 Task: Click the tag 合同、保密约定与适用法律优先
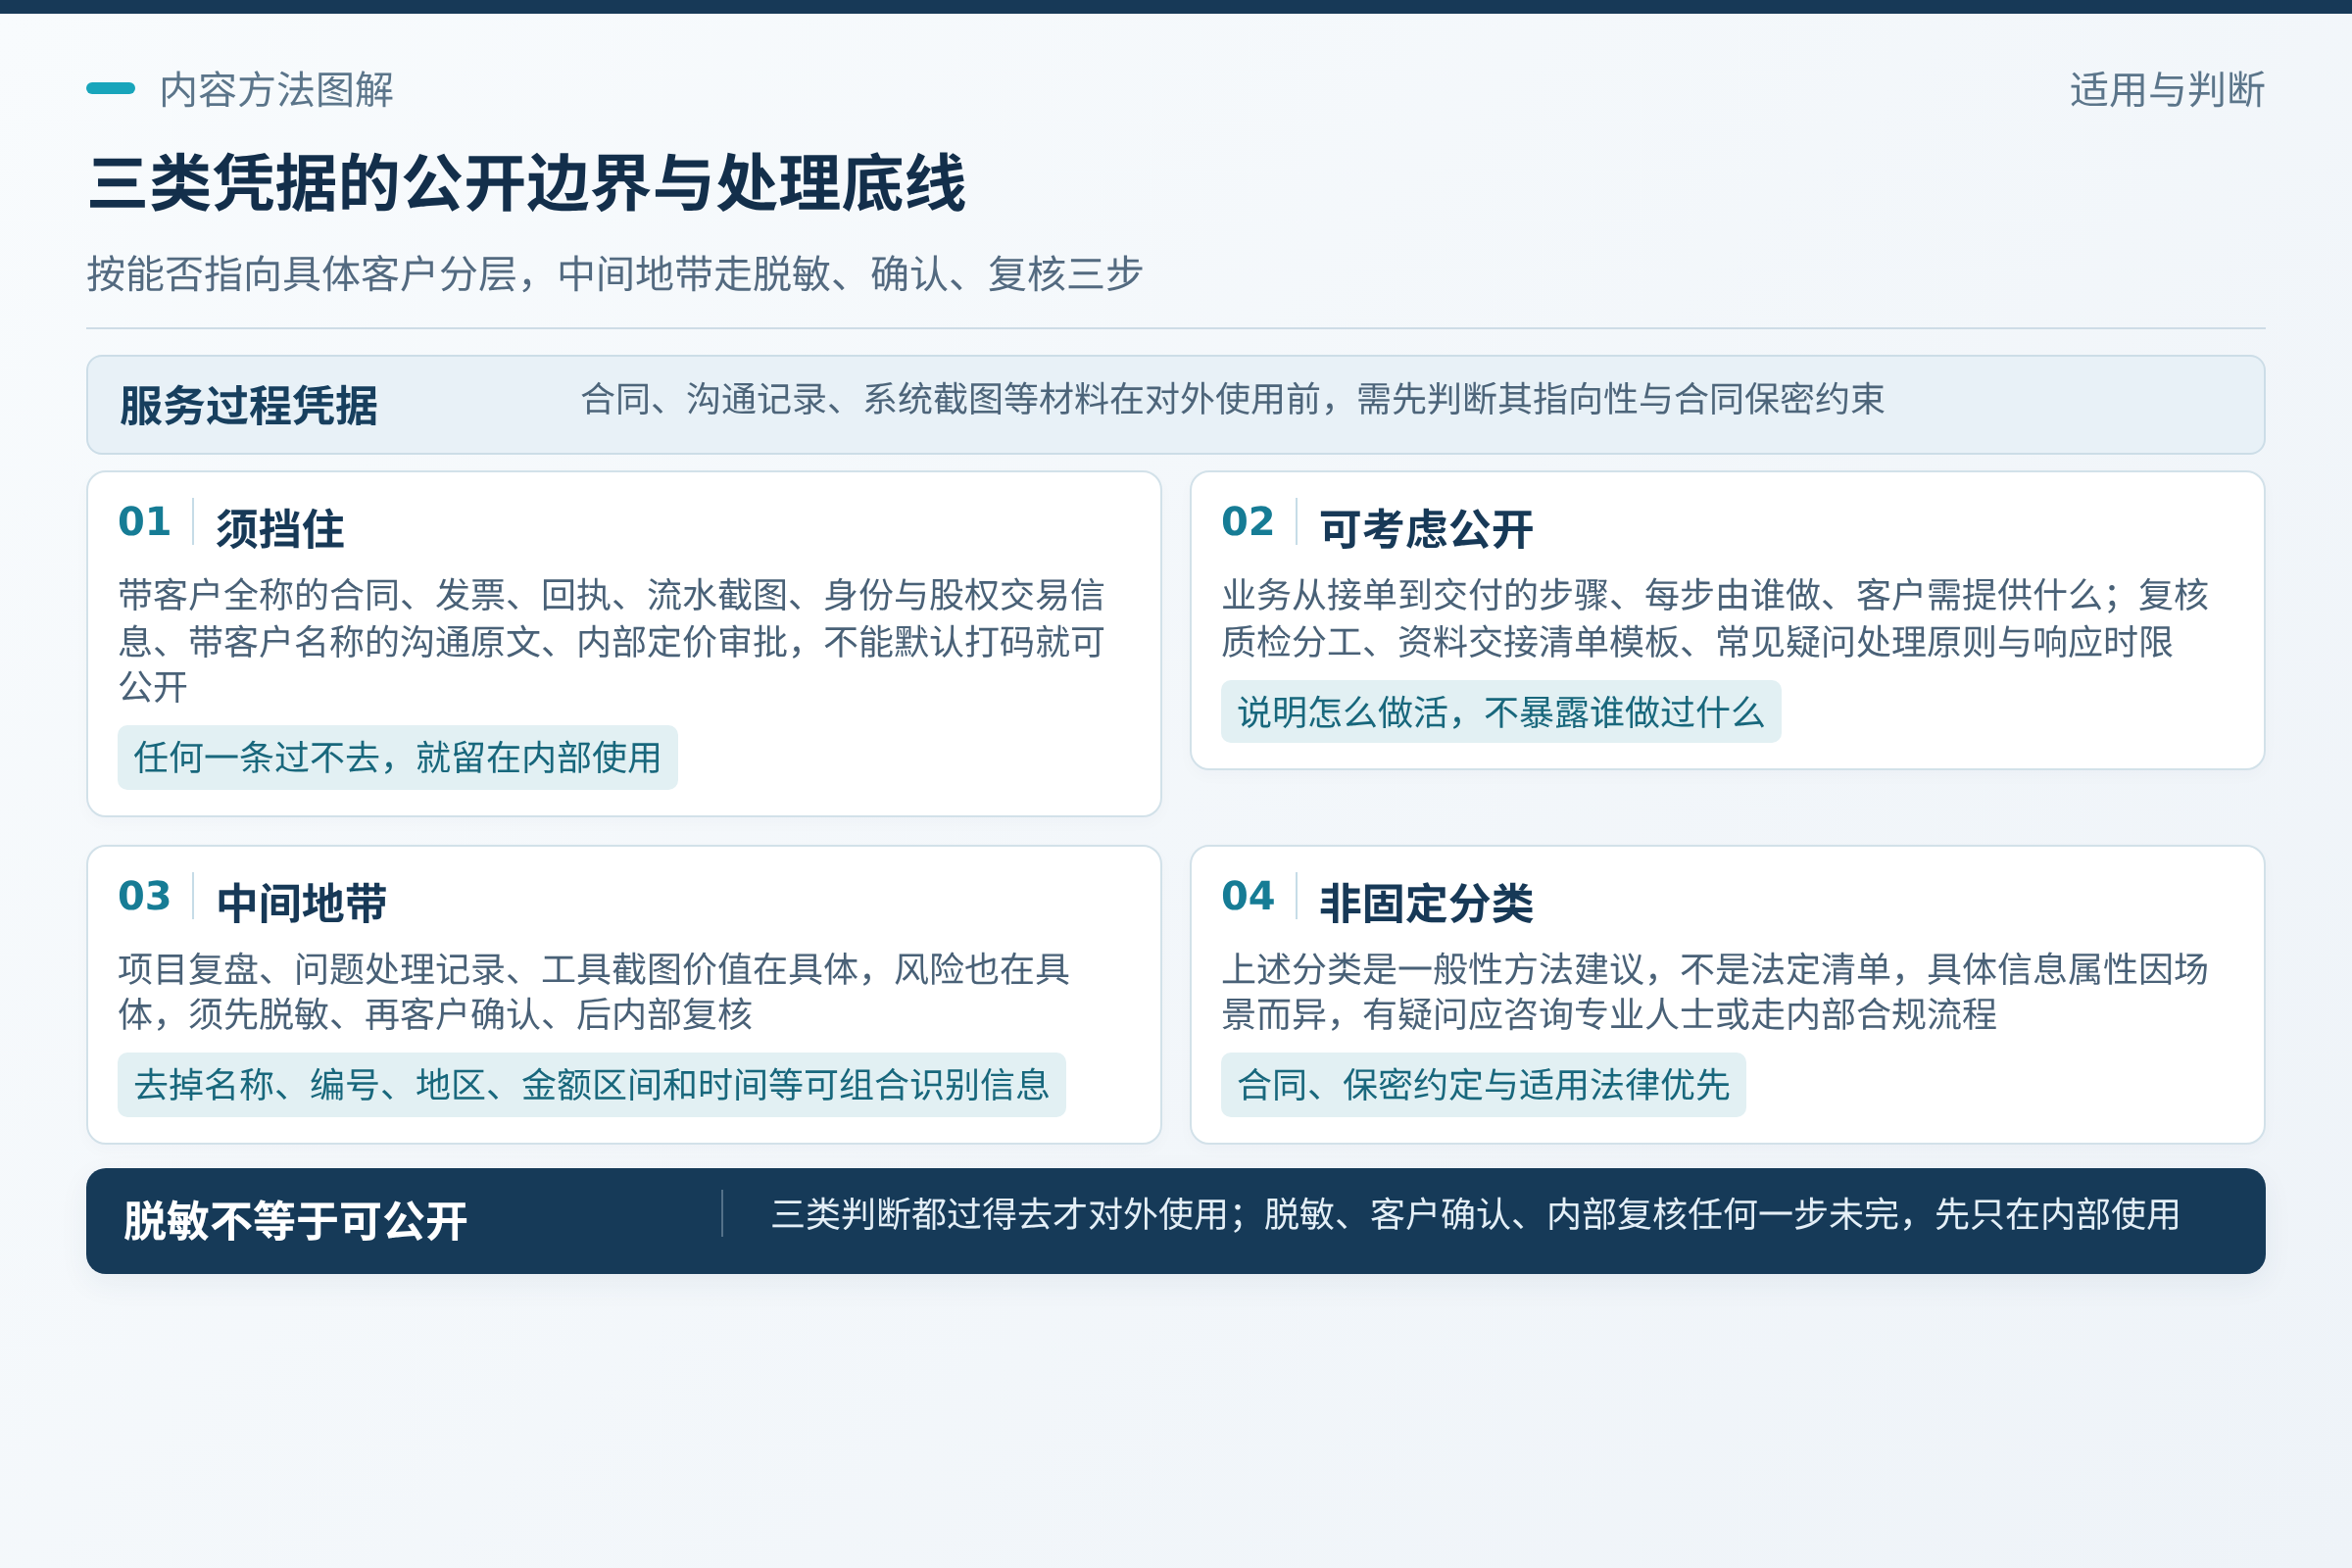click(1484, 1085)
